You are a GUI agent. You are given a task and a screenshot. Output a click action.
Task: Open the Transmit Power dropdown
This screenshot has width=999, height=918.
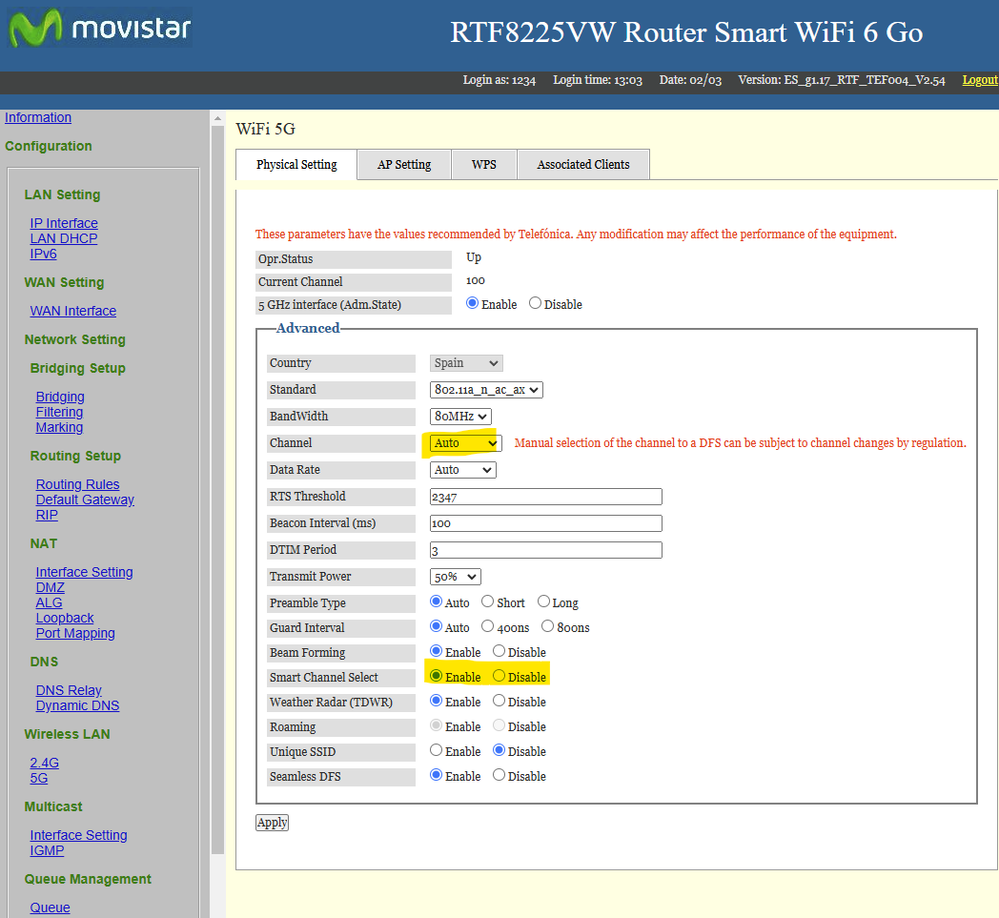(455, 577)
